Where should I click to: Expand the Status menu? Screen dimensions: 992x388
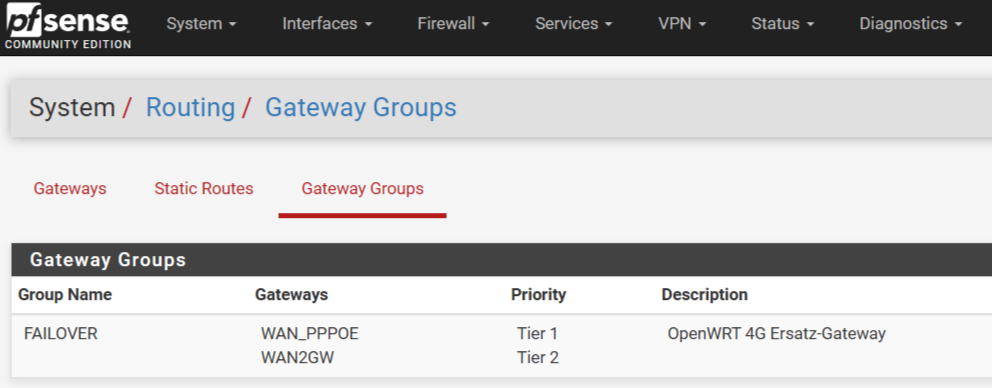tap(783, 24)
